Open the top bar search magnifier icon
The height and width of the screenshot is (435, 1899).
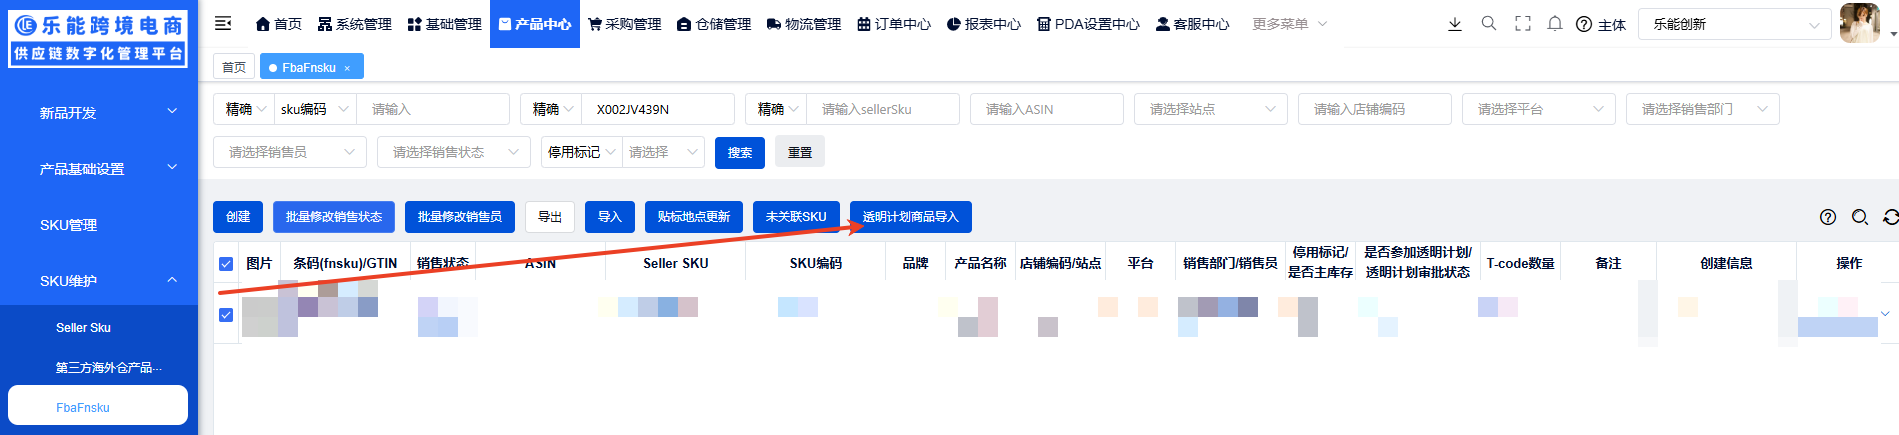(x=1489, y=24)
